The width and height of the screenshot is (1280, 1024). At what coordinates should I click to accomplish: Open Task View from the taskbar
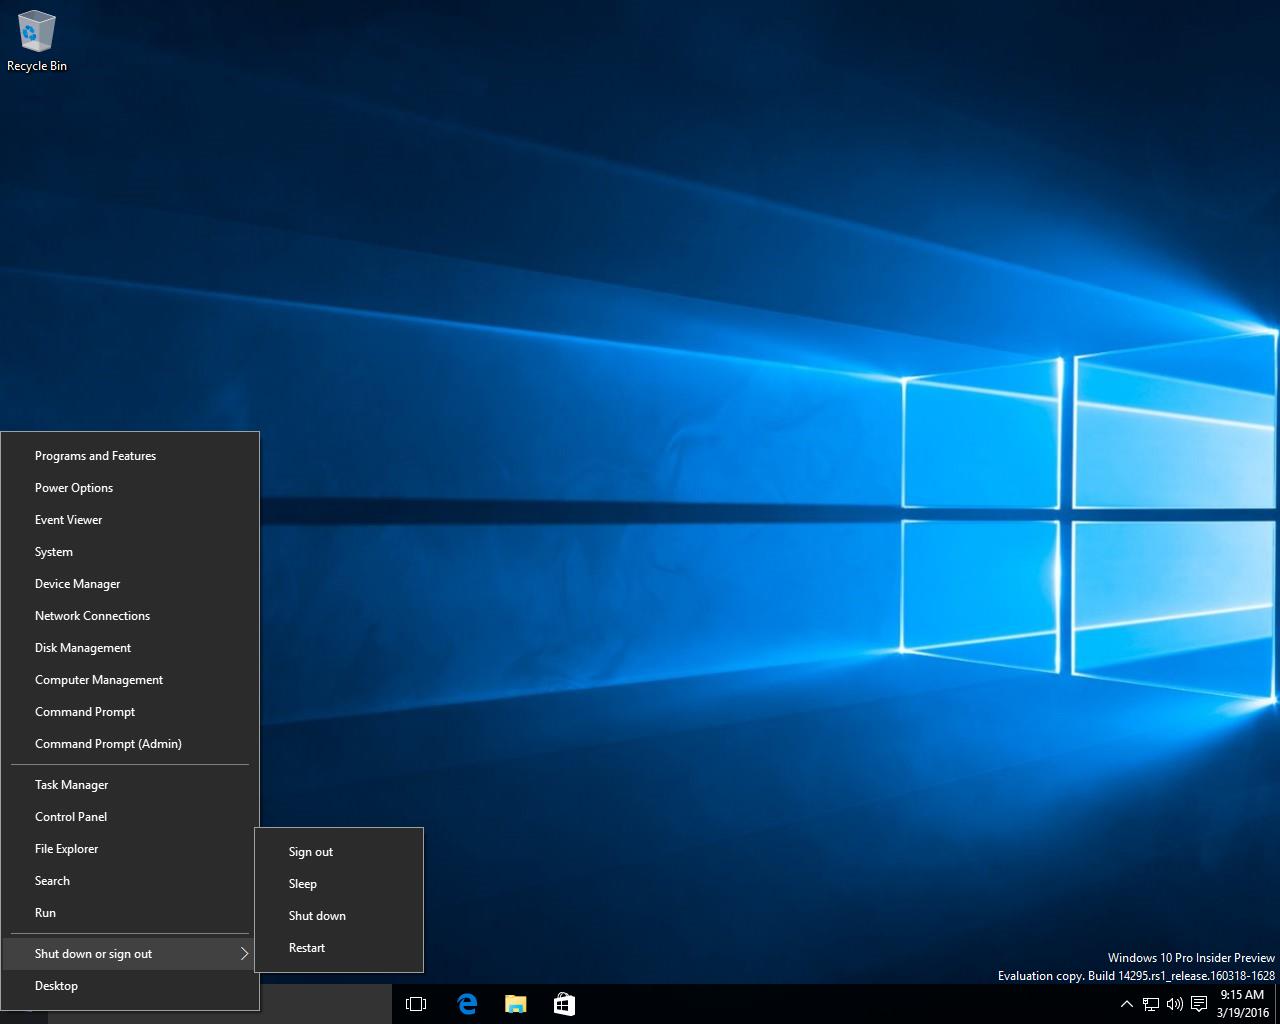(x=416, y=1004)
